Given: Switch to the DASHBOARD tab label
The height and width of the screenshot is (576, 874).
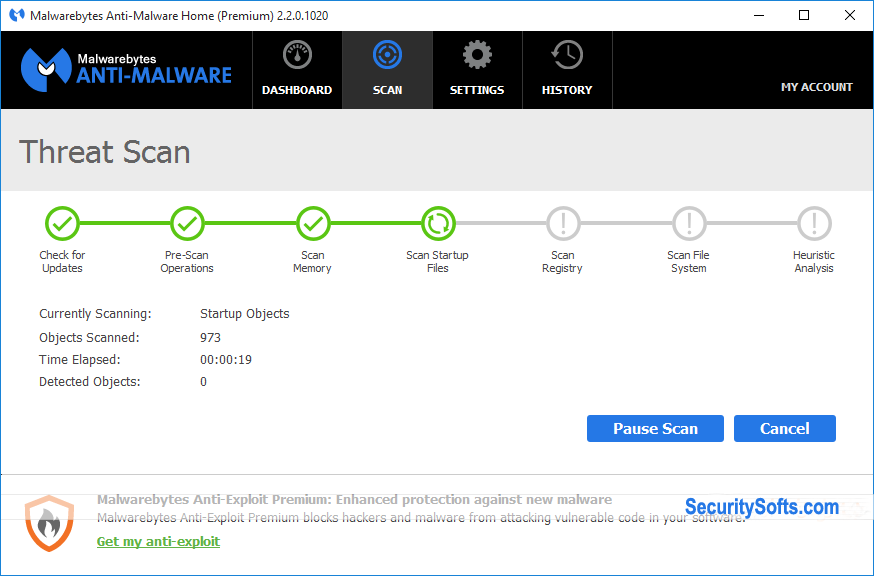Looking at the screenshot, I should tap(297, 90).
